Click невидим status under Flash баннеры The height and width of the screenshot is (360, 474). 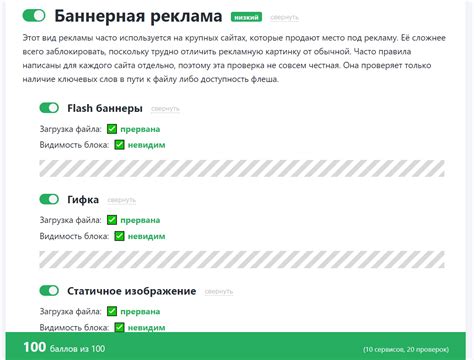[x=147, y=145]
